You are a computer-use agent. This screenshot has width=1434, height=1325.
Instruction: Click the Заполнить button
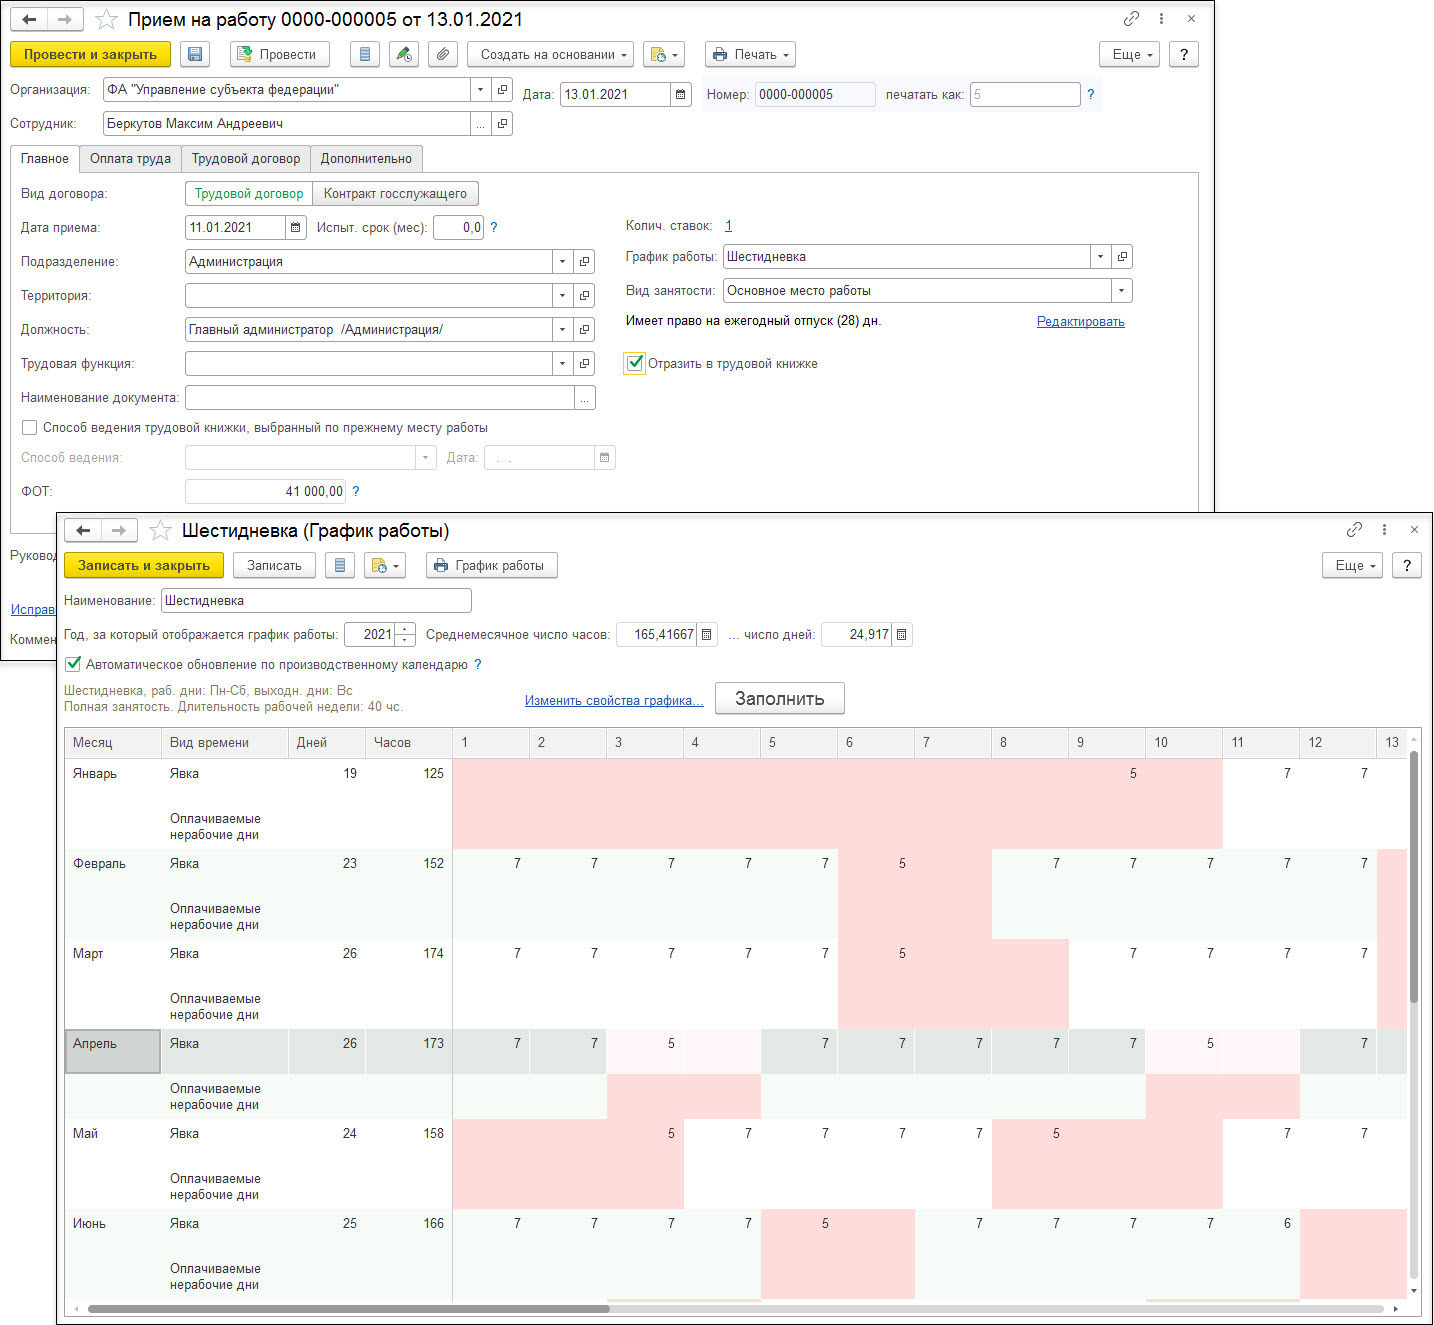click(780, 698)
